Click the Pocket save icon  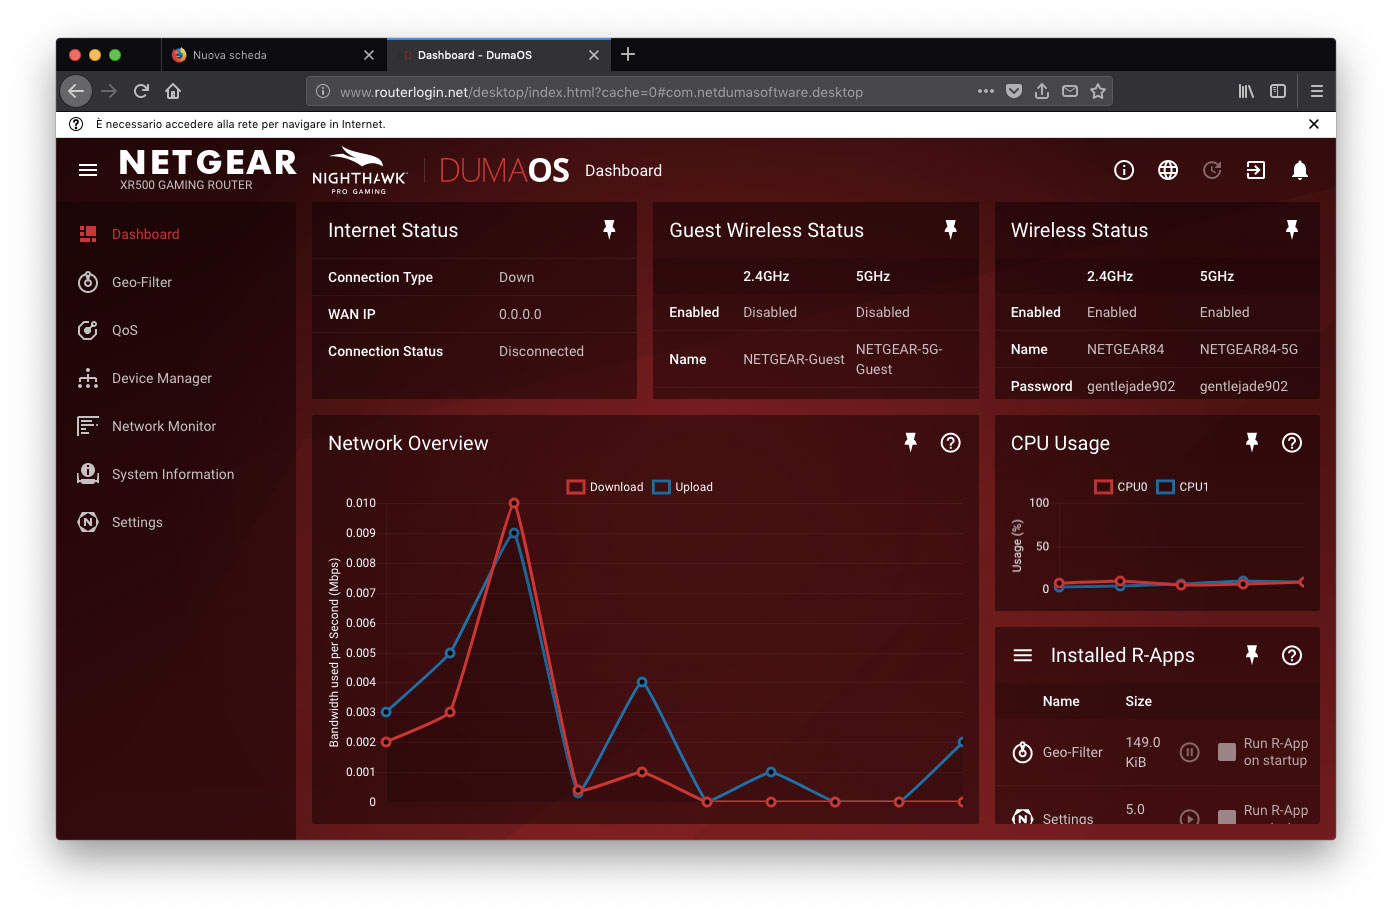click(x=1014, y=91)
